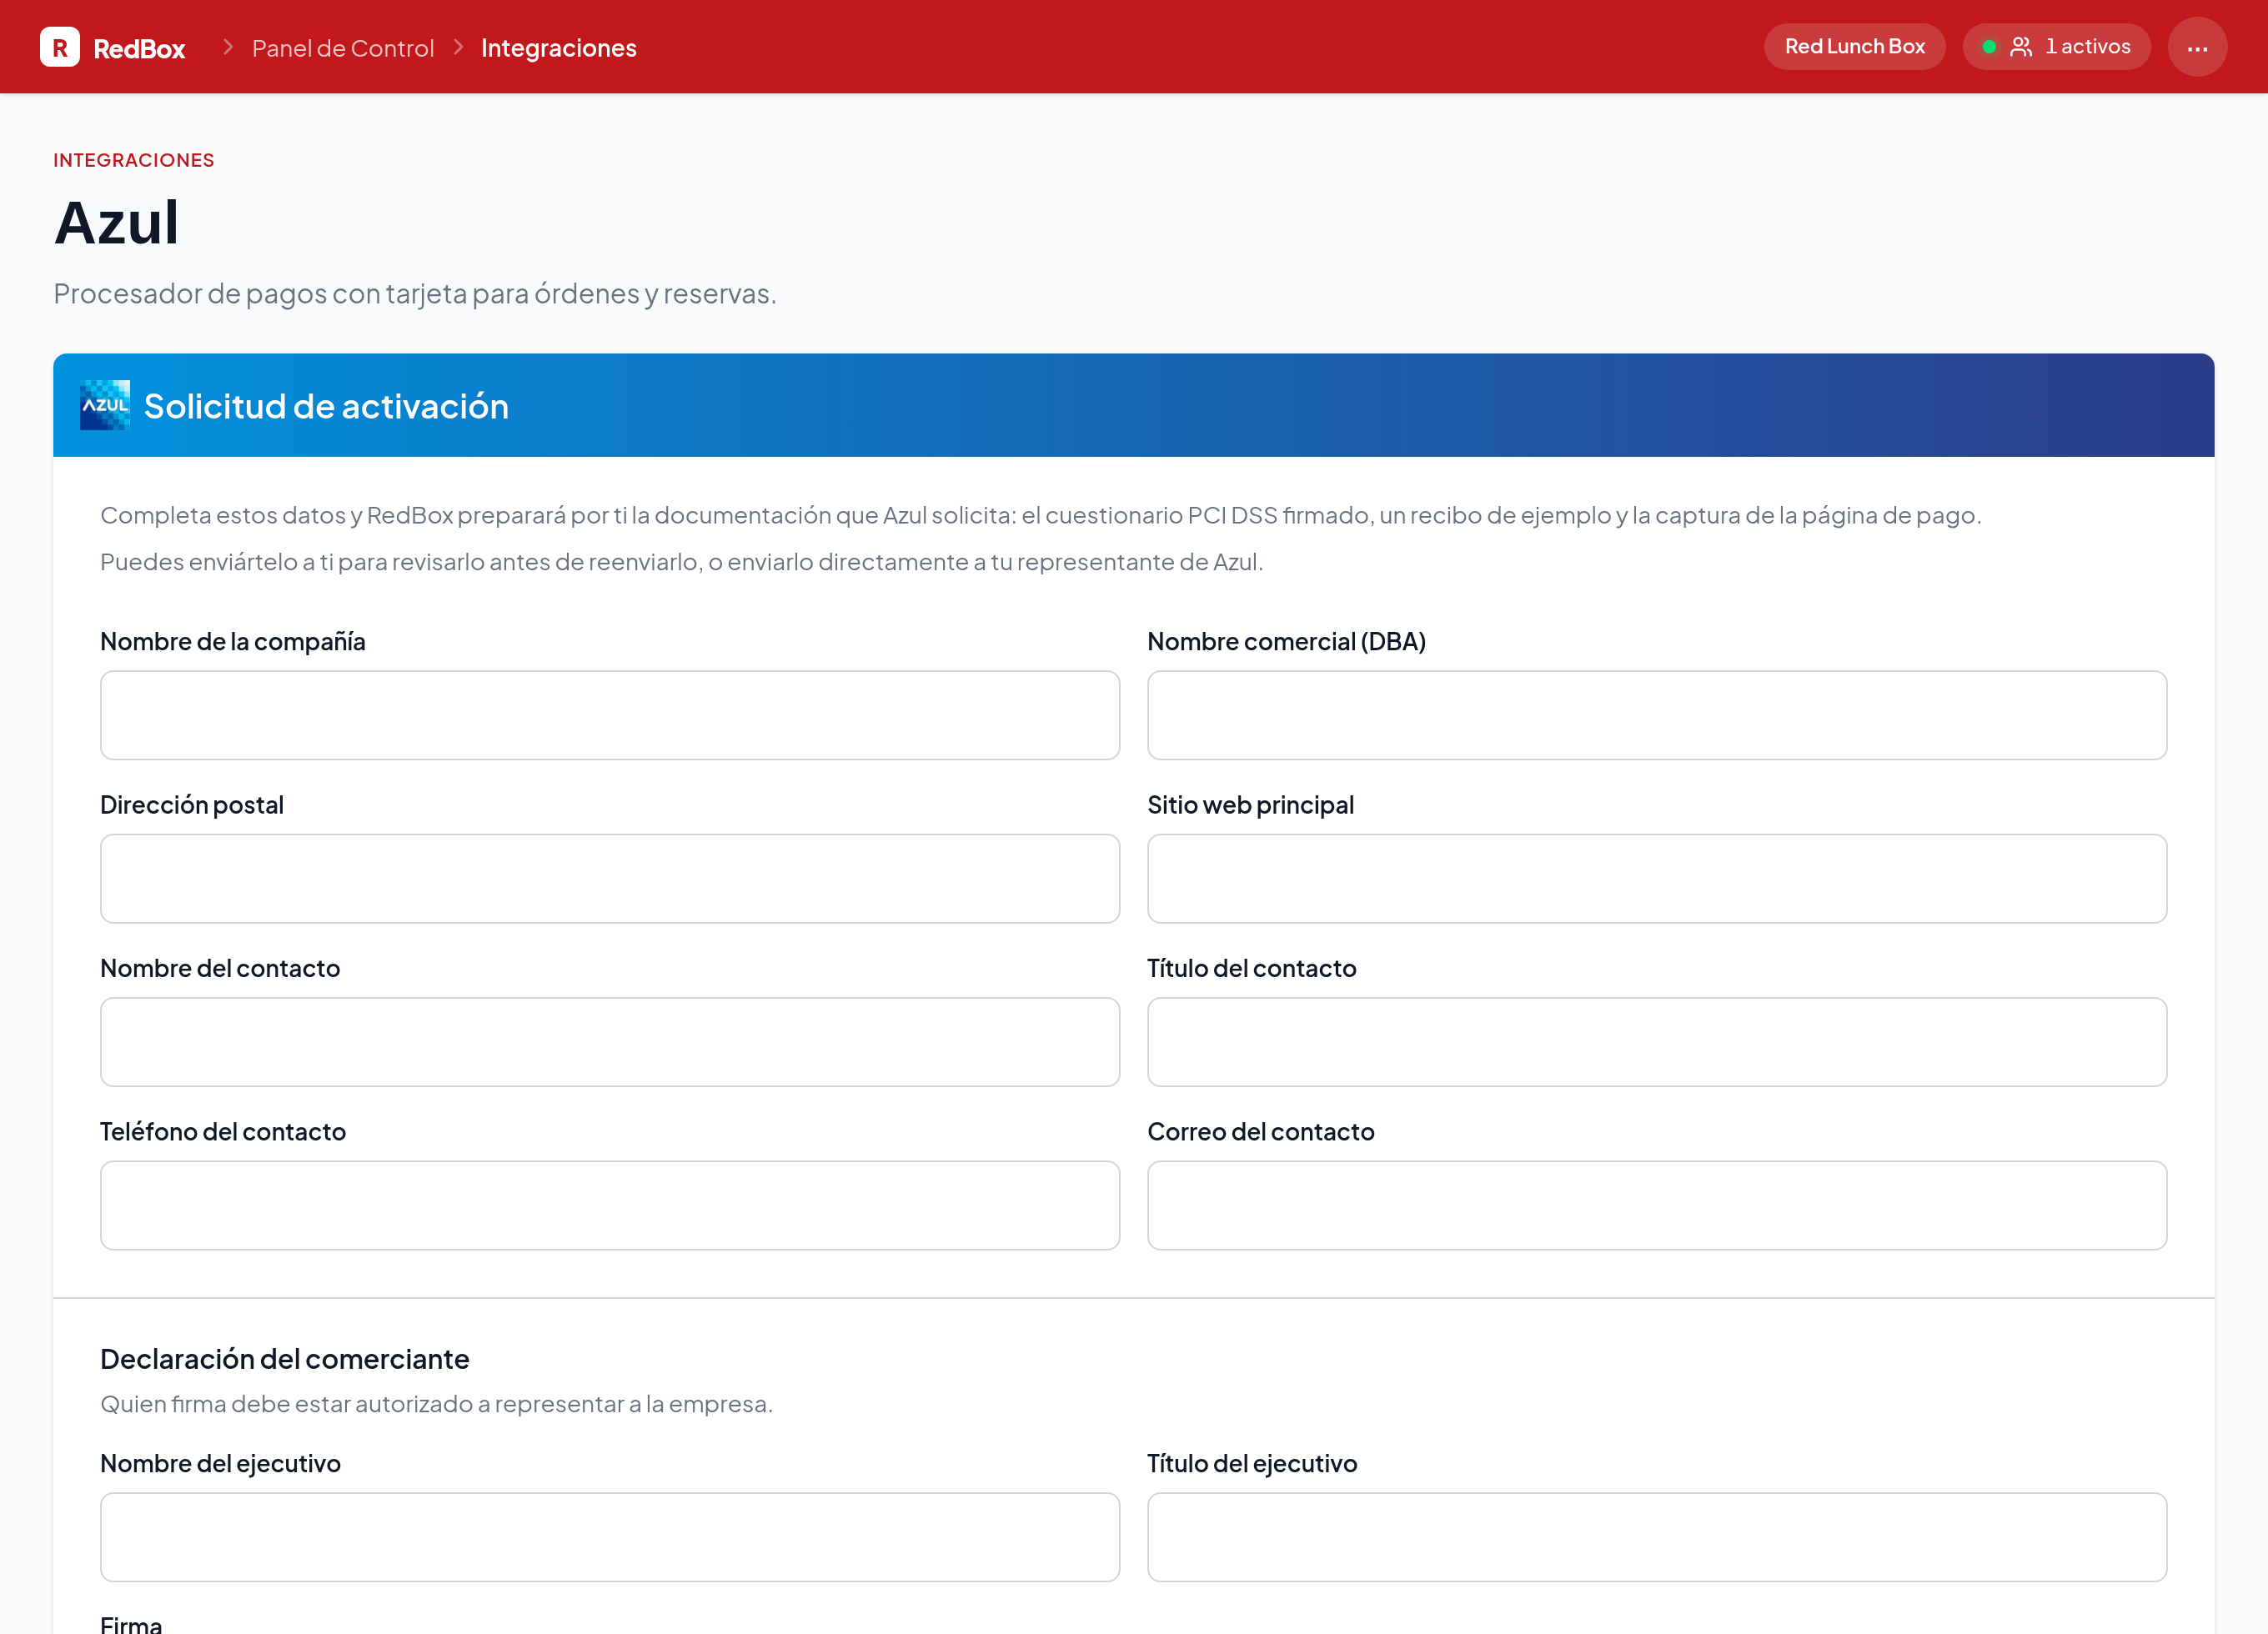
Task: Click the Azul page heading
Action: click(117, 222)
